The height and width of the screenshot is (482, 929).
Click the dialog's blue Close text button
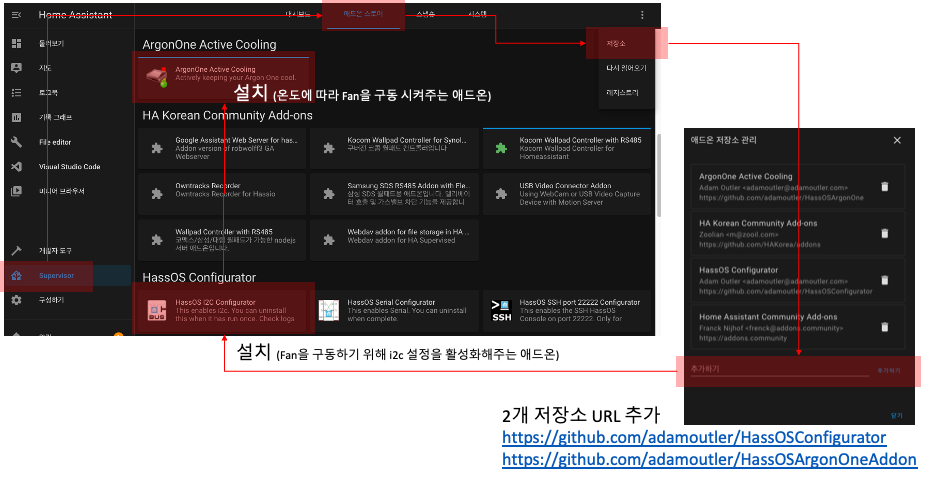coord(896,416)
